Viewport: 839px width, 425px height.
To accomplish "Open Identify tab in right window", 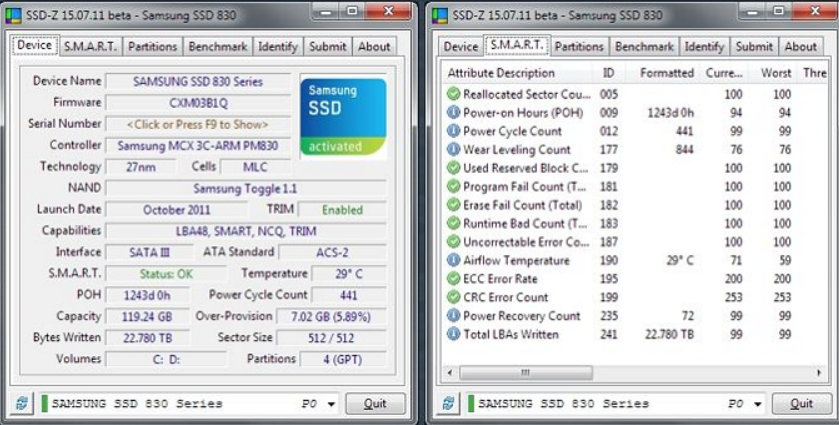I will pos(704,47).
